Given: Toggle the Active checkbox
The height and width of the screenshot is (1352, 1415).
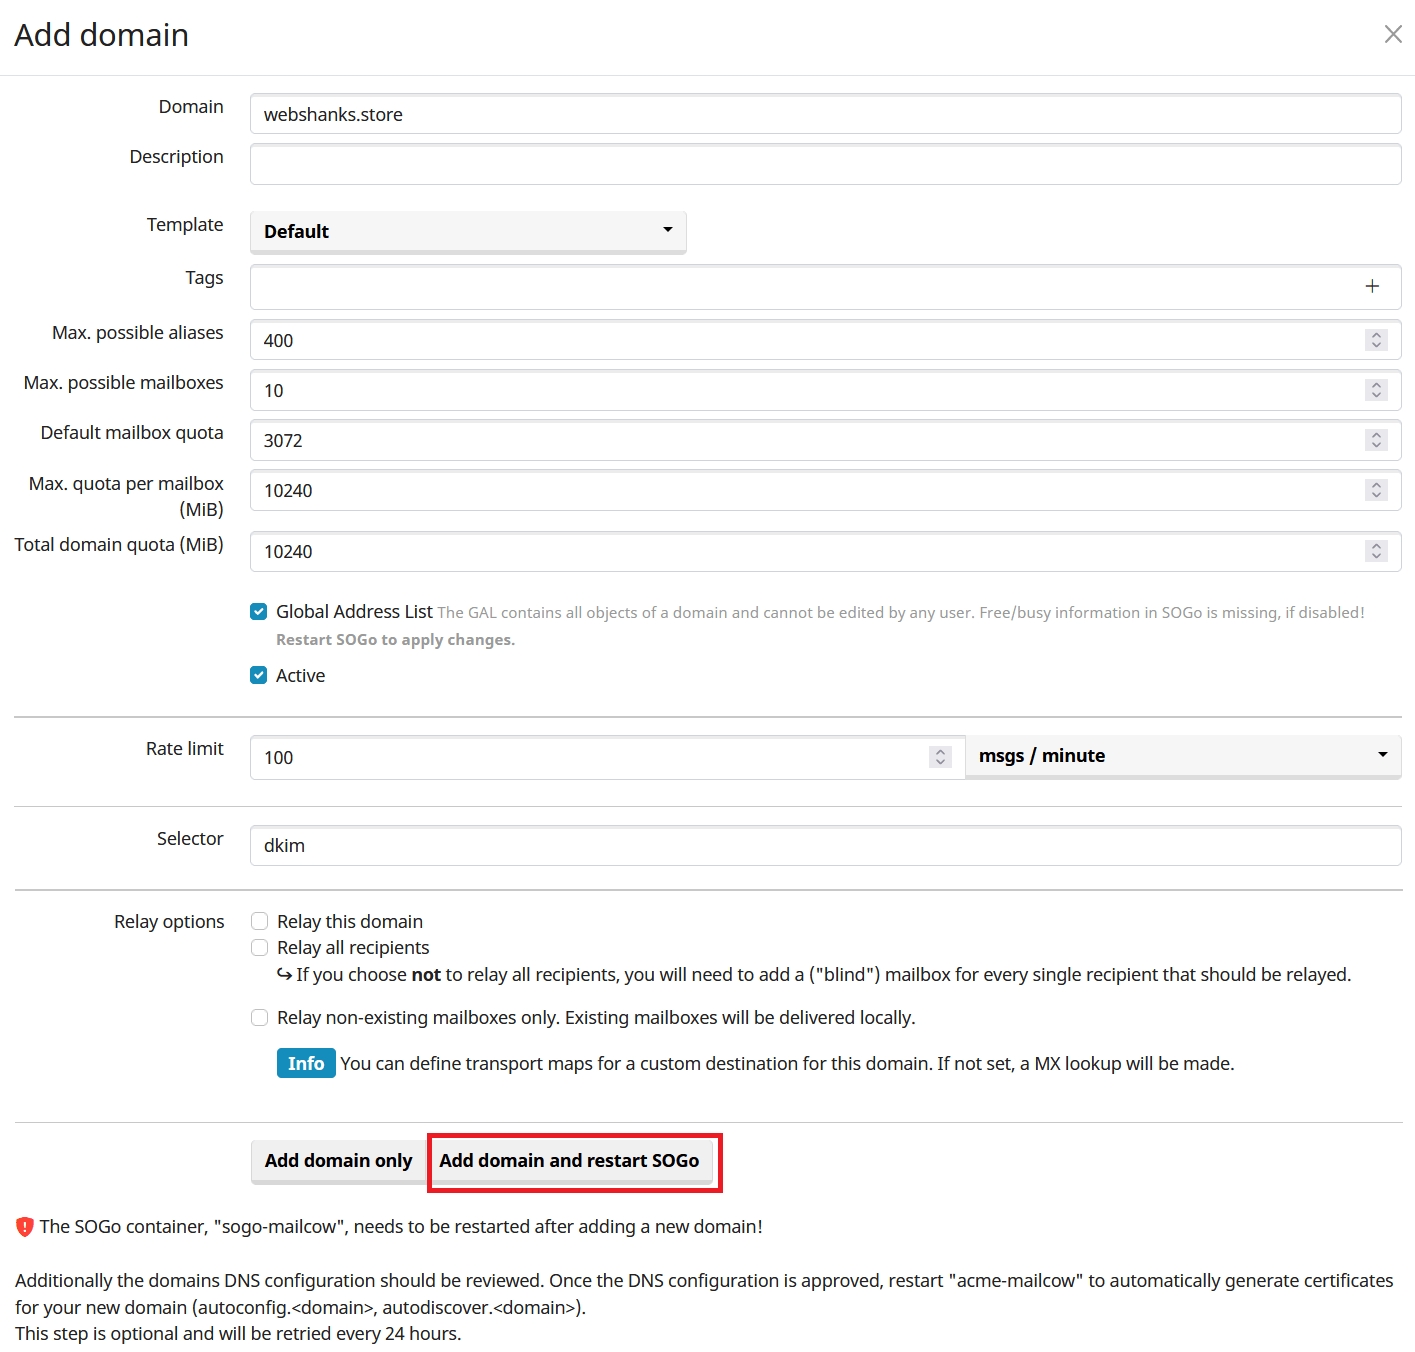Looking at the screenshot, I should coord(259,676).
